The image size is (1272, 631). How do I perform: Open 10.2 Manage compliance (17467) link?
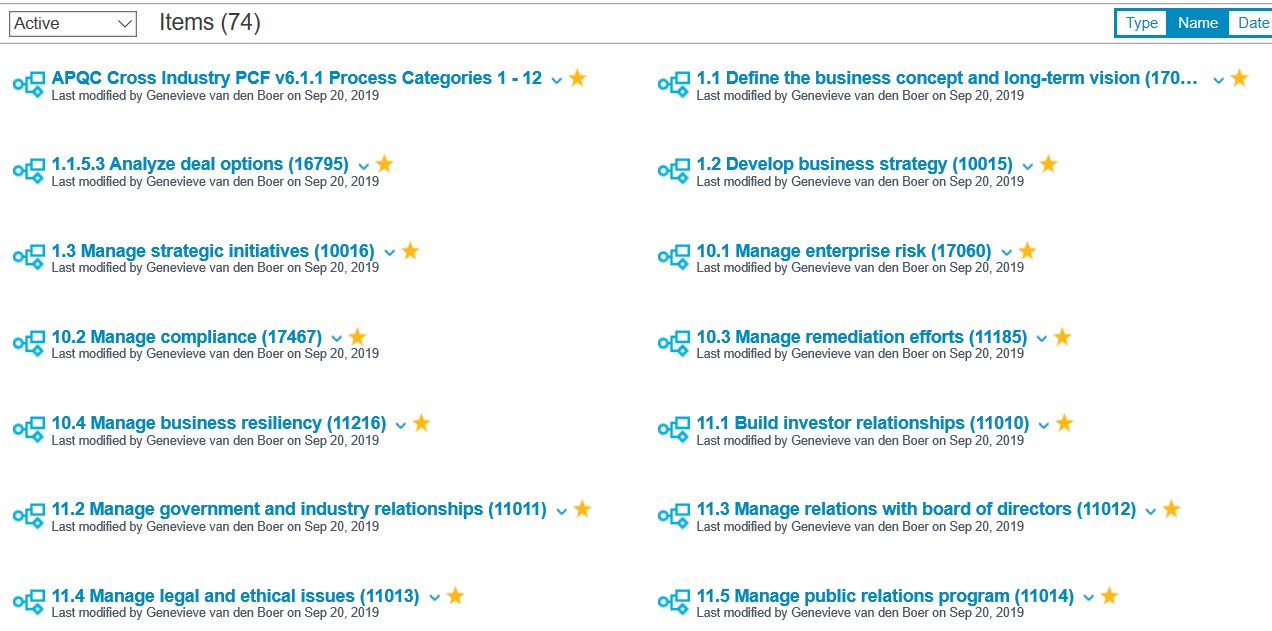[x=187, y=337]
